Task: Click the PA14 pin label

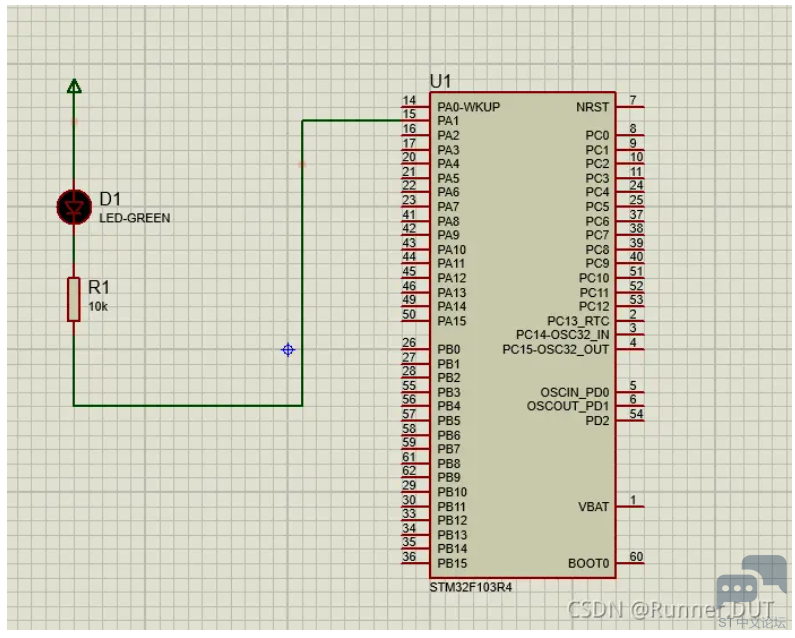Action: pos(451,307)
